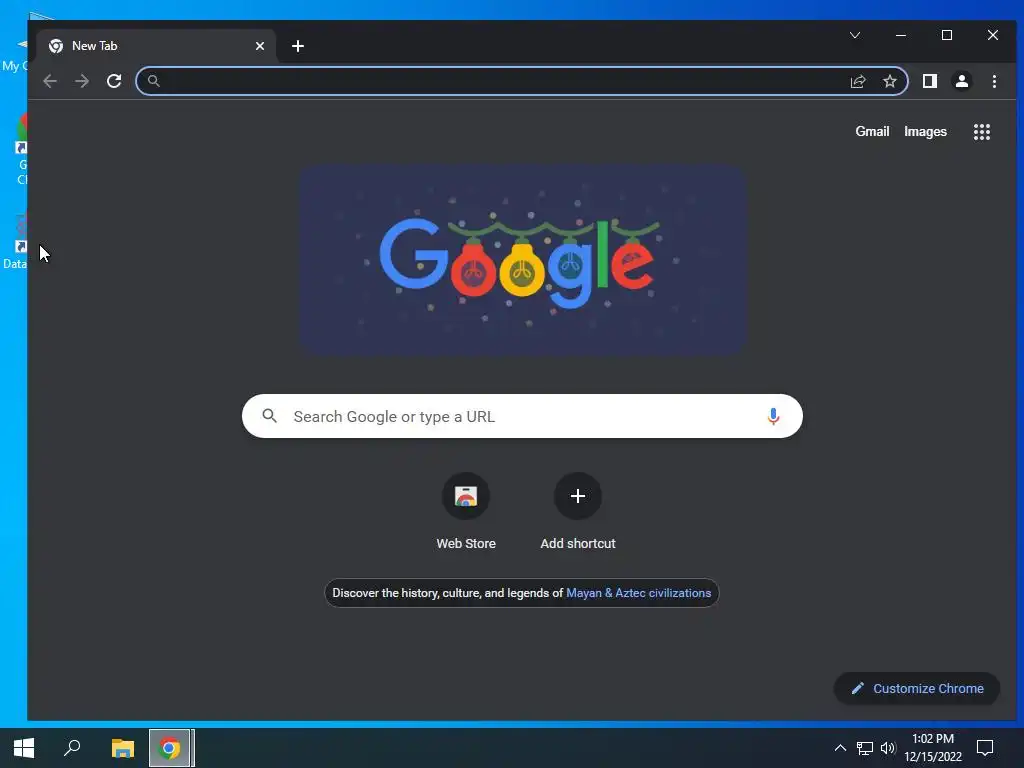The image size is (1024, 768).
Task: Show hidden system tray icons
Action: pyautogui.click(x=840, y=748)
